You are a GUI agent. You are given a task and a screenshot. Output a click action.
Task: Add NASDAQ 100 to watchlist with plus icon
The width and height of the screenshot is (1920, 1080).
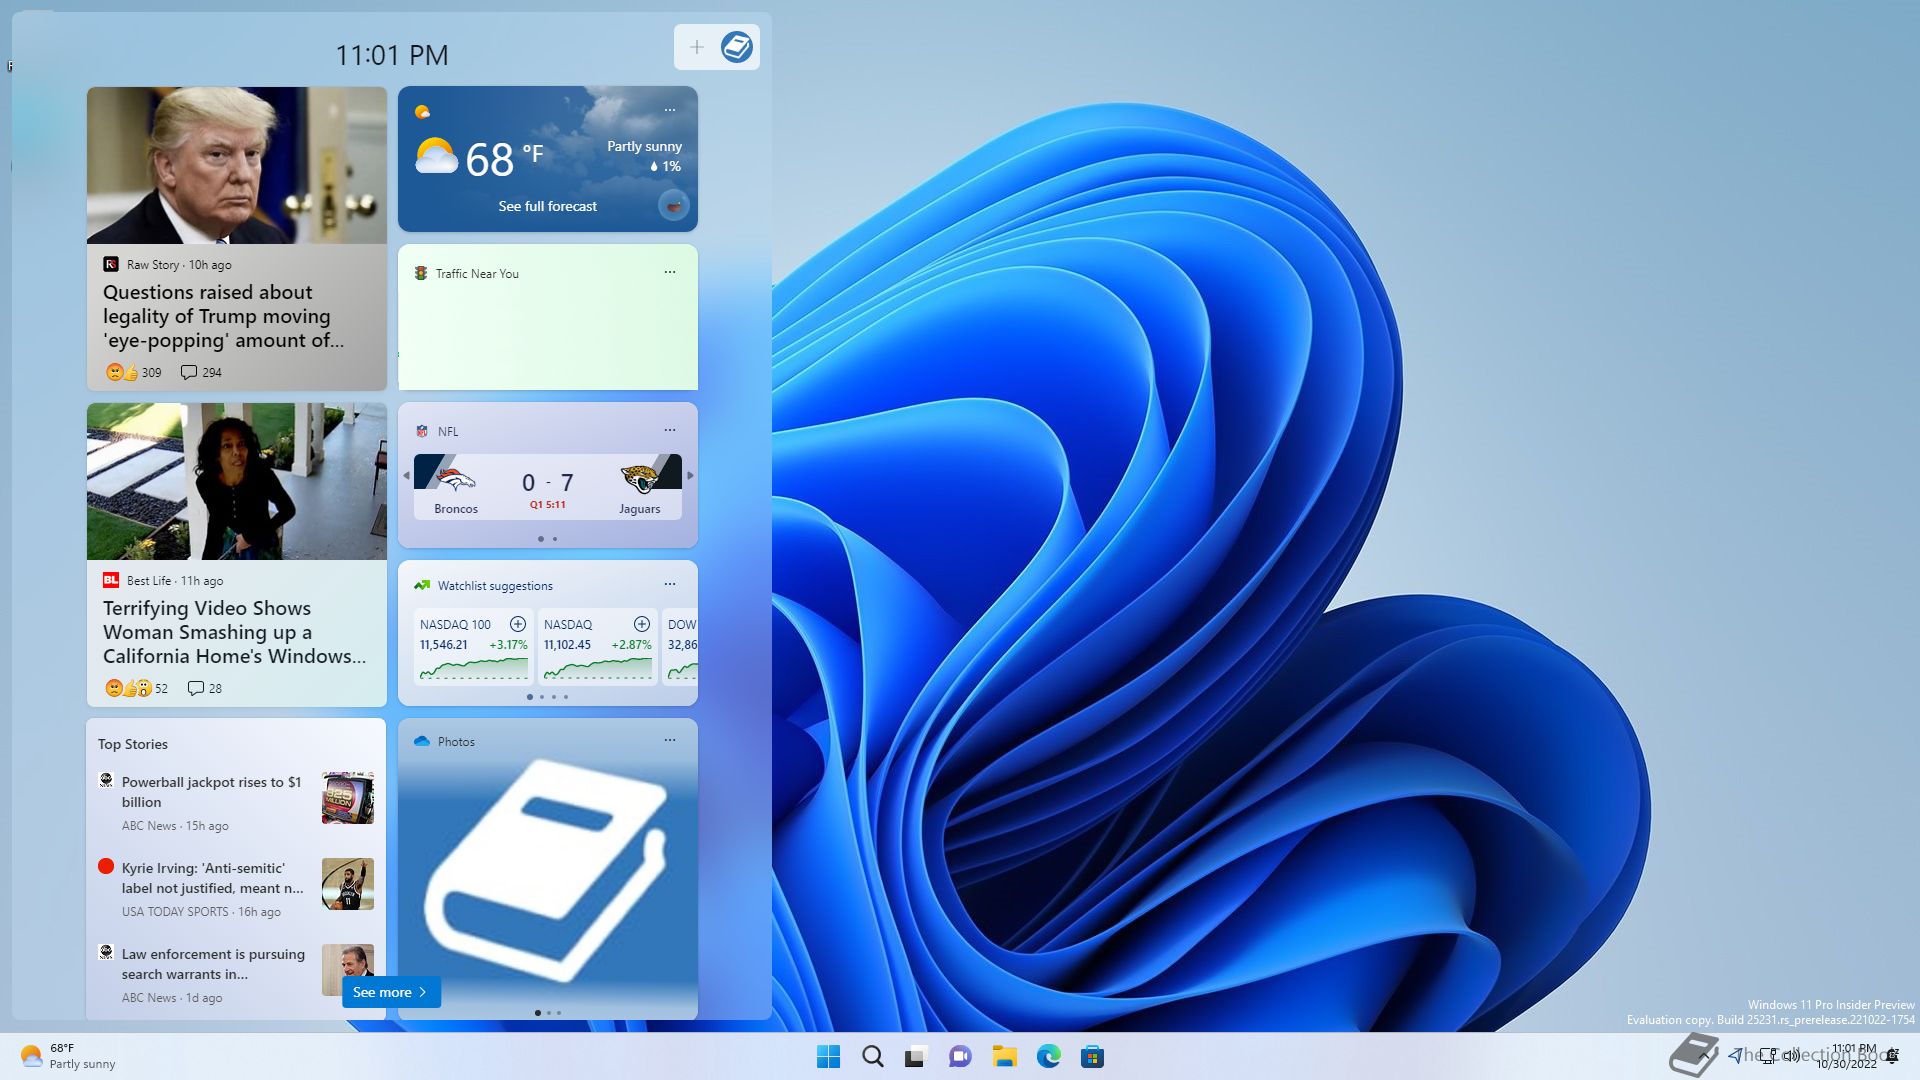coord(518,624)
